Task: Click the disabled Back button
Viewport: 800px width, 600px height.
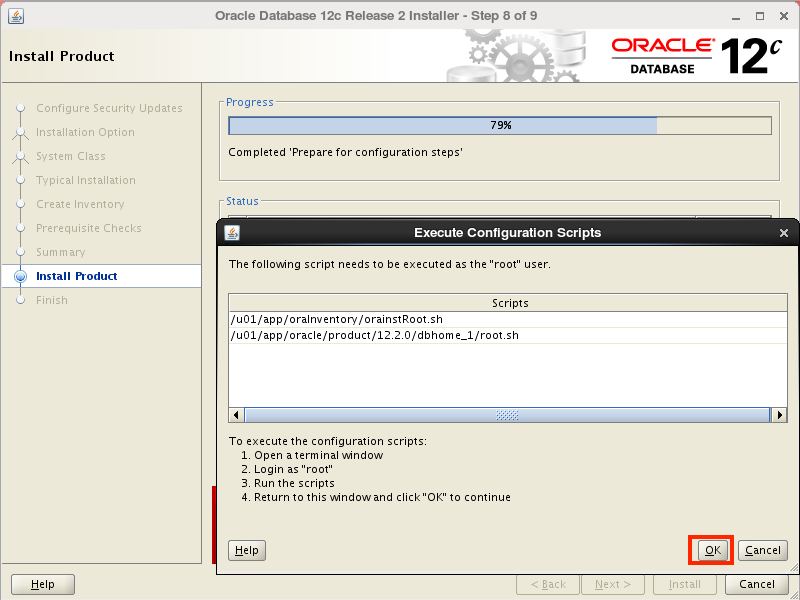Action: [x=548, y=584]
